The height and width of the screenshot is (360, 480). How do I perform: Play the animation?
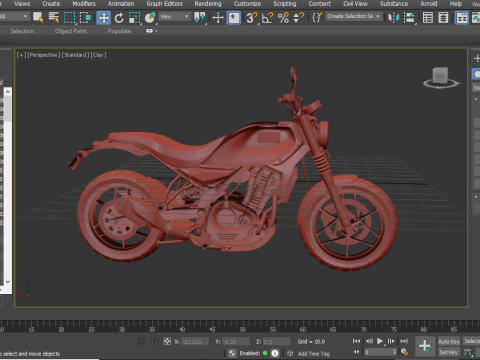coord(380,341)
